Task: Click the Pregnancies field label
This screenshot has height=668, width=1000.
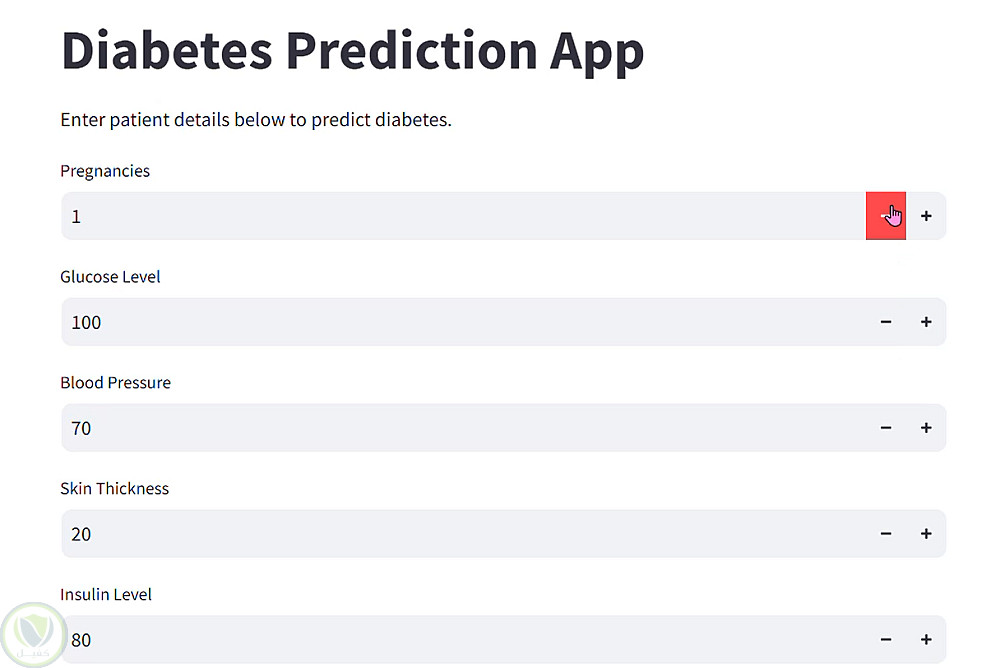Action: 105,171
